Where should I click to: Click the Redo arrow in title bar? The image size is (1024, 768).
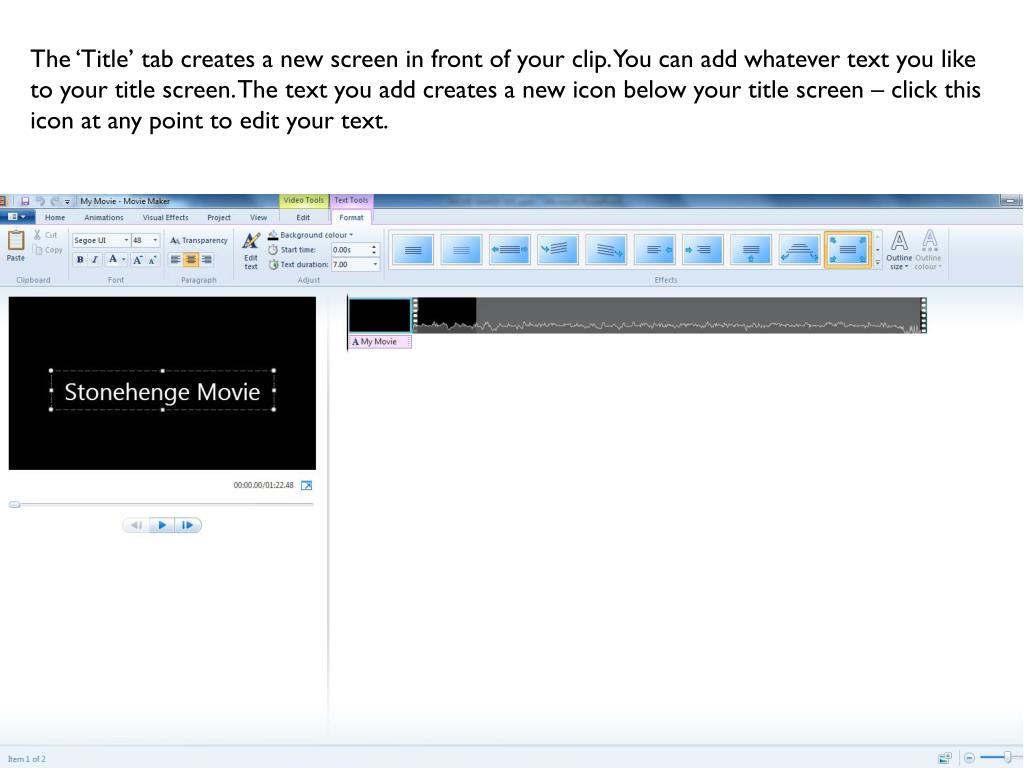click(55, 201)
